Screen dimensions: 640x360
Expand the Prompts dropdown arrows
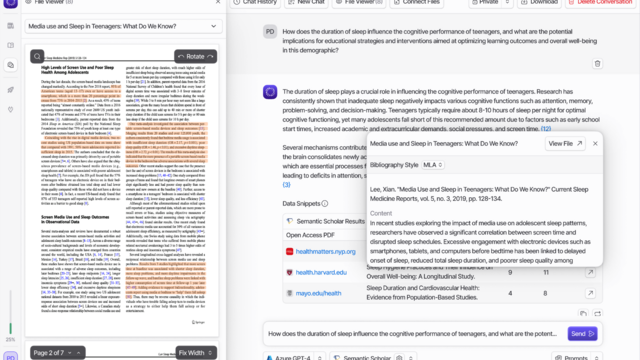point(597,358)
